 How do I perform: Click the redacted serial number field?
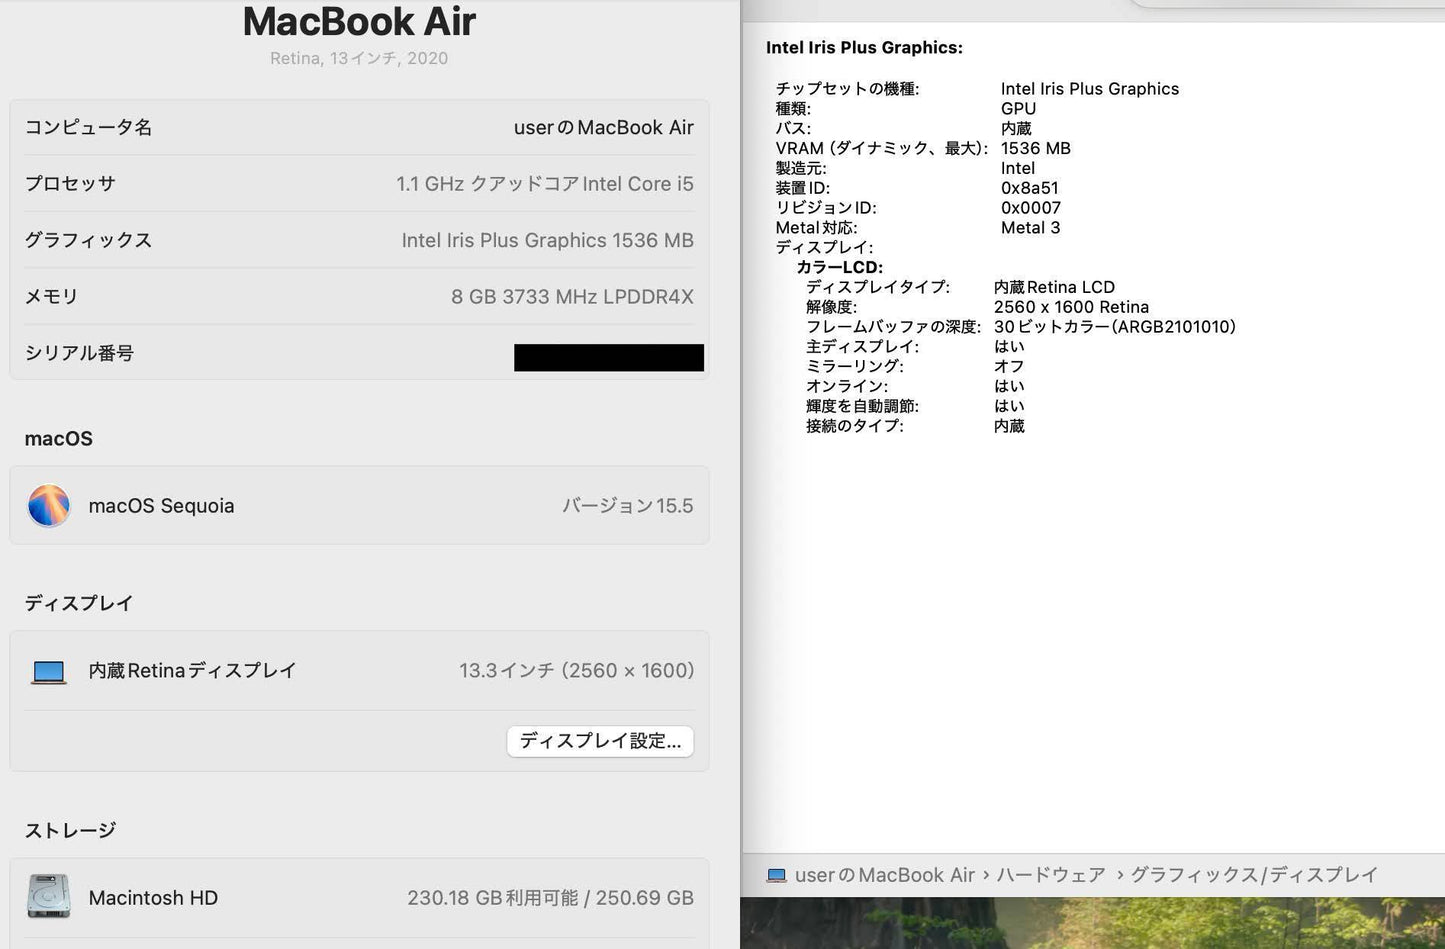608,357
